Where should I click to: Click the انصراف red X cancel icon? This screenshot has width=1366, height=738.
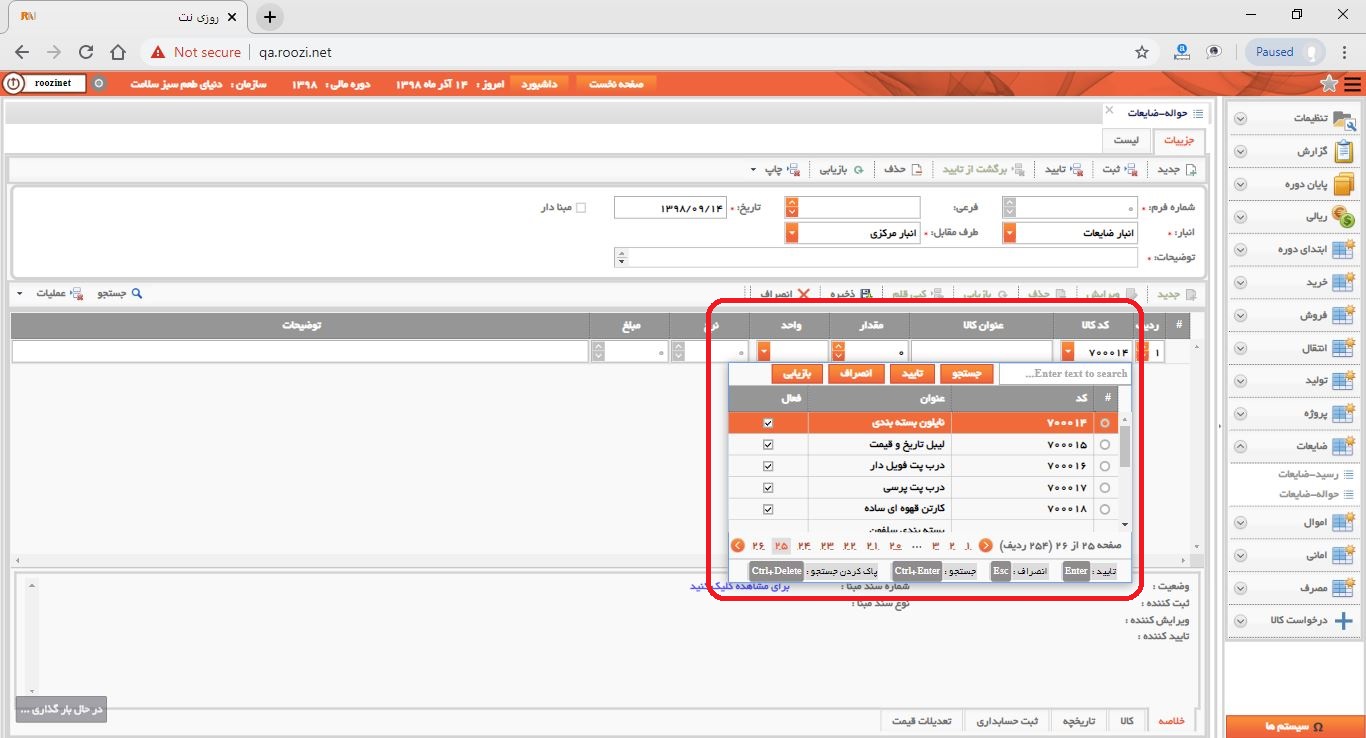click(x=803, y=295)
